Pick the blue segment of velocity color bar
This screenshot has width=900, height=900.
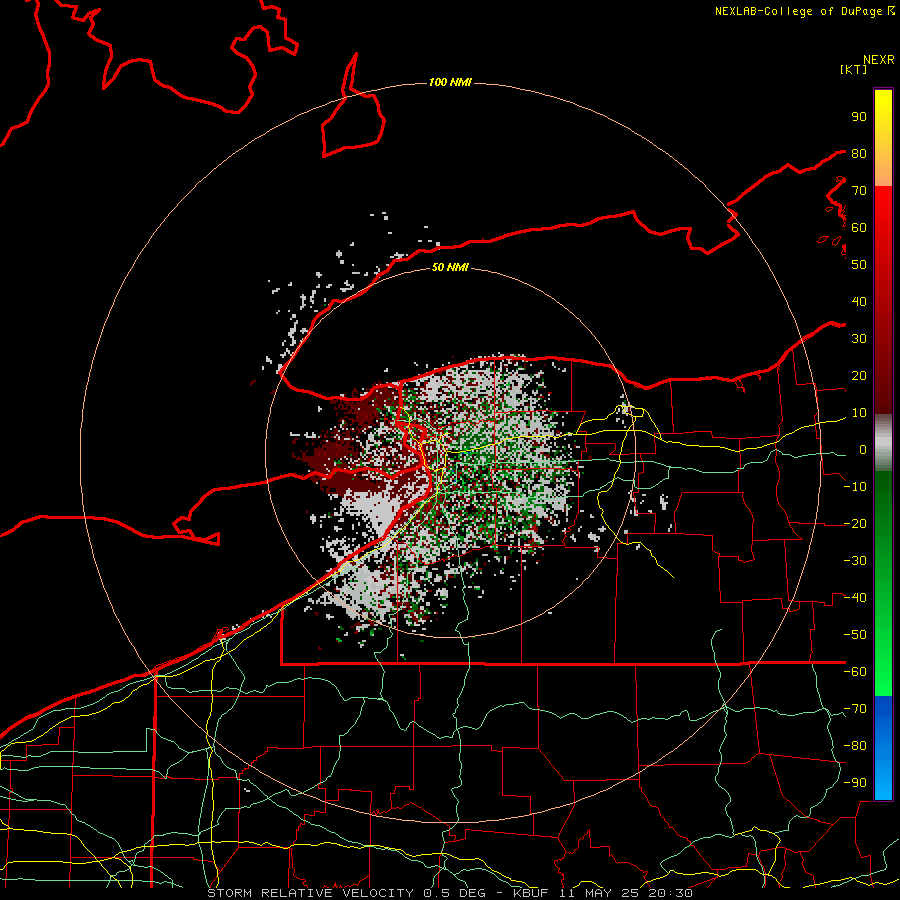pos(883,747)
